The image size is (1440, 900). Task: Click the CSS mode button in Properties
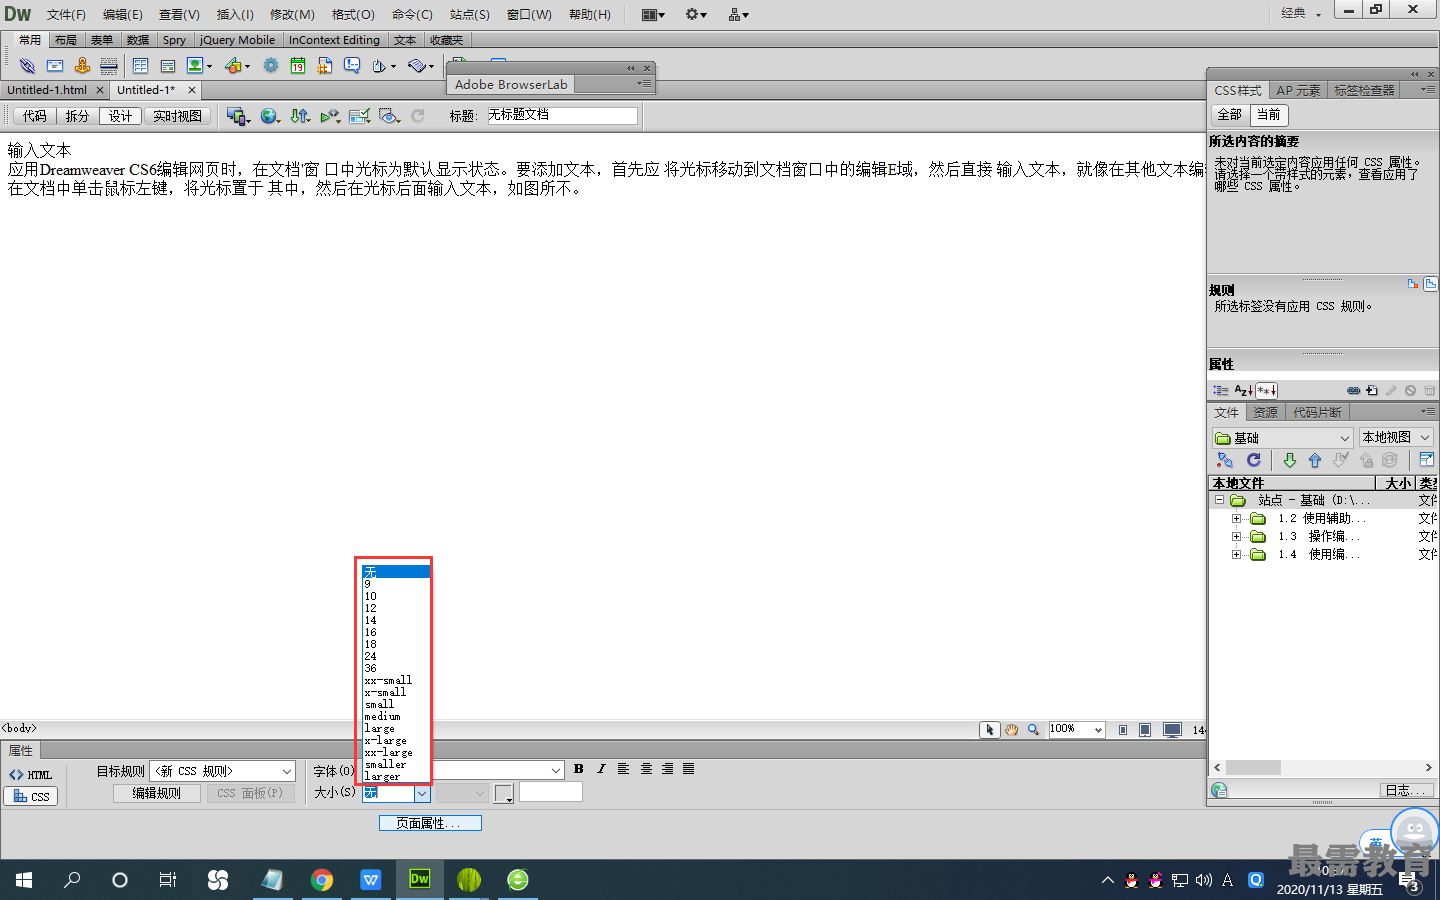31,796
